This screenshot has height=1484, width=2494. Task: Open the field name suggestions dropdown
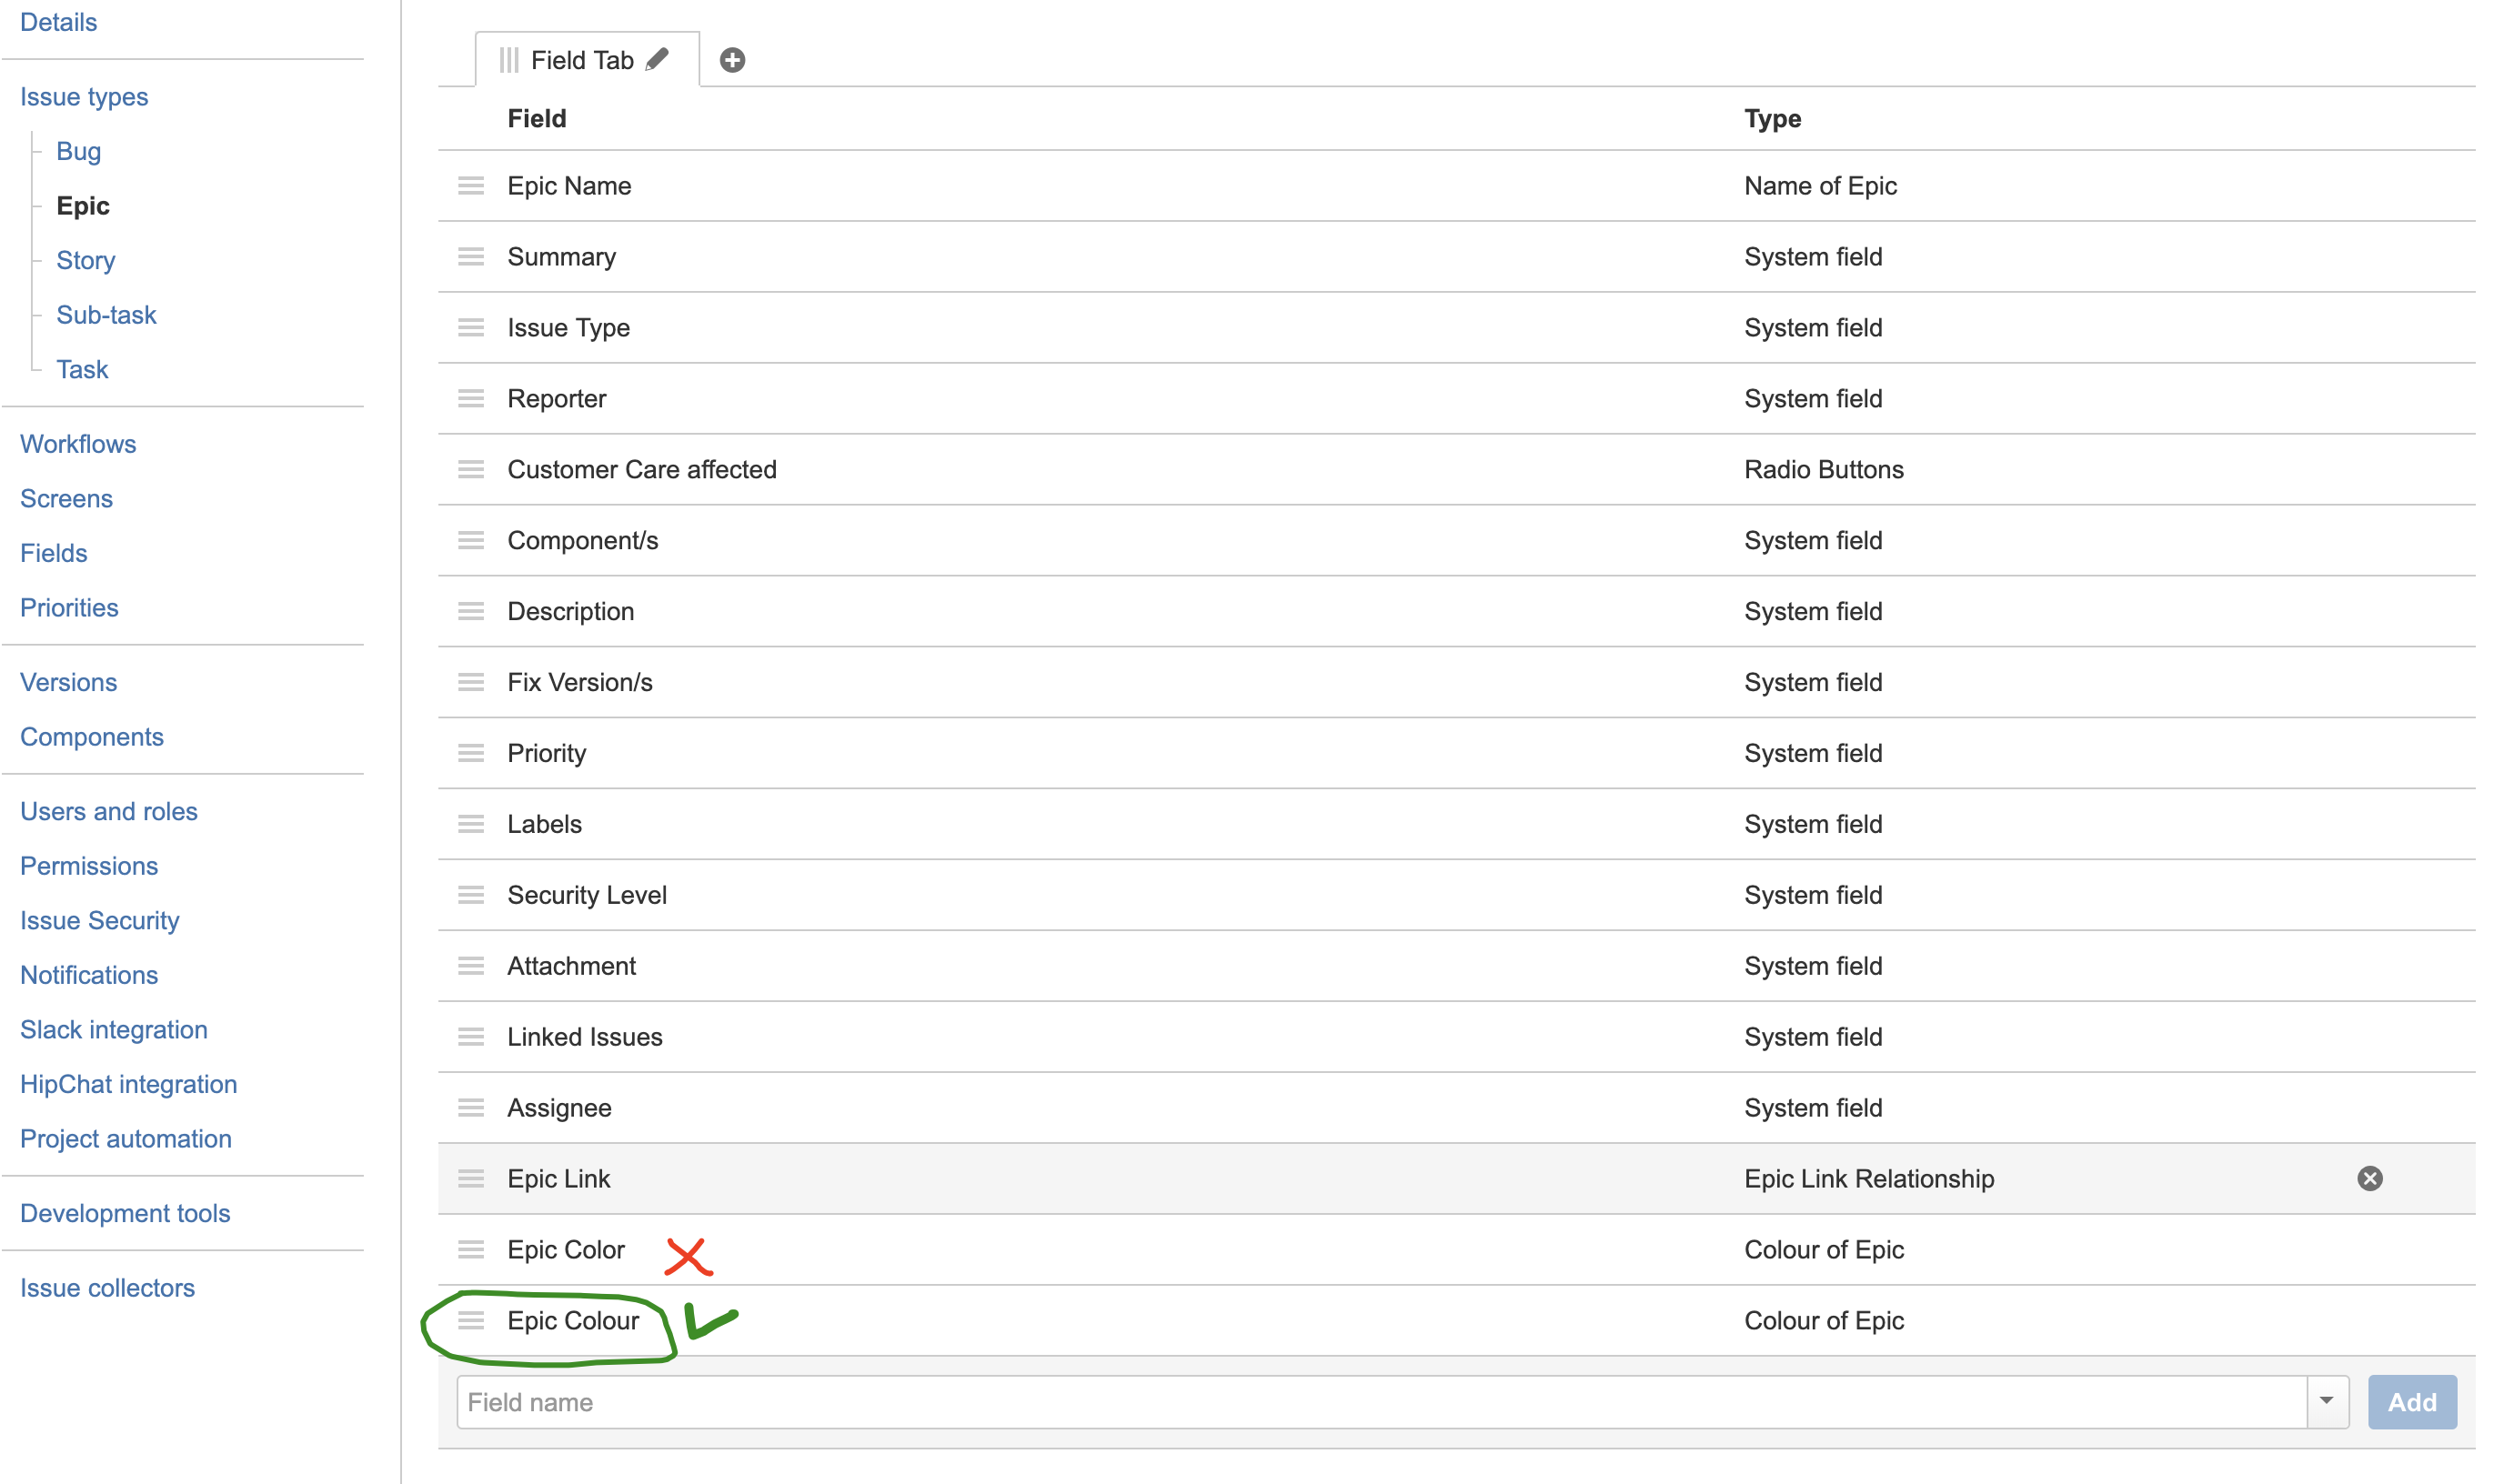2328,1401
